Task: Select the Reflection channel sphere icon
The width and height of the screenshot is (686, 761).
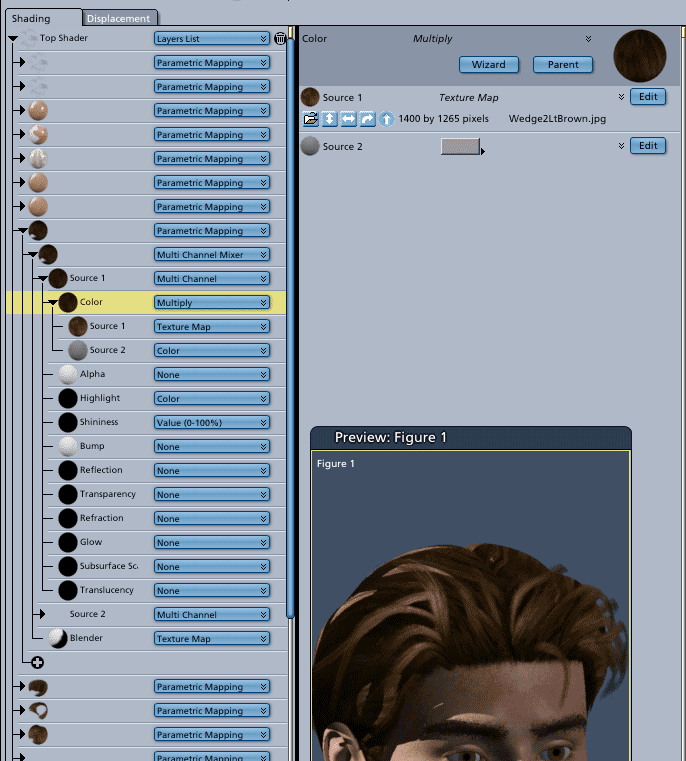Action: click(x=68, y=470)
